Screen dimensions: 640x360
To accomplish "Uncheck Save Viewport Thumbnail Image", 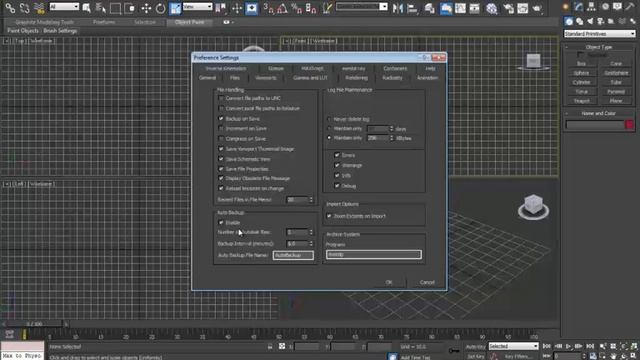I will [x=221, y=149].
